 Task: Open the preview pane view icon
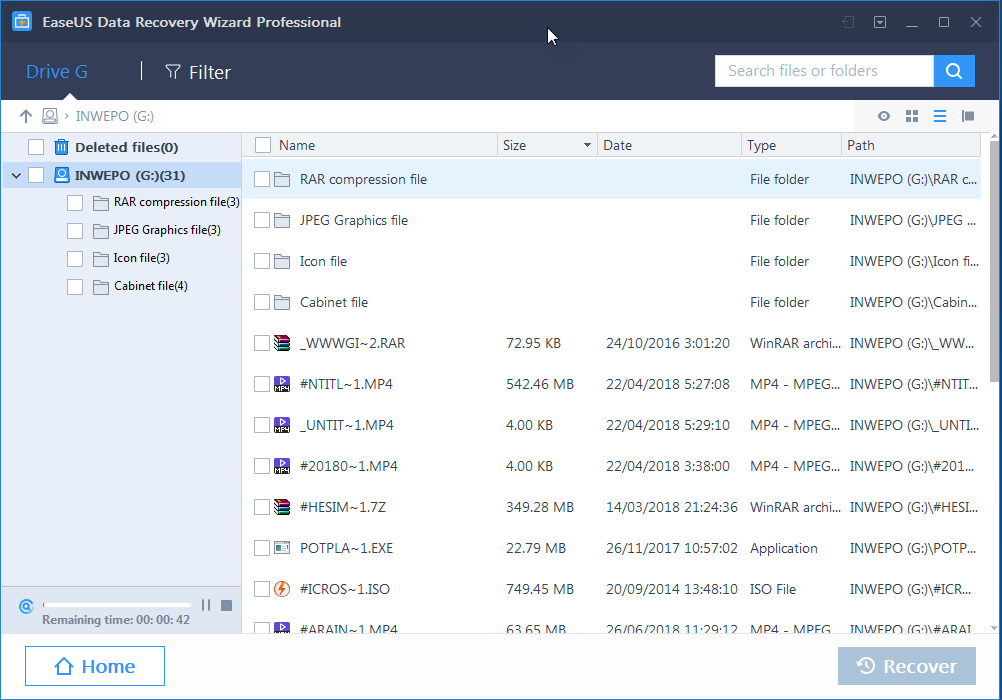pyautogui.click(x=968, y=116)
